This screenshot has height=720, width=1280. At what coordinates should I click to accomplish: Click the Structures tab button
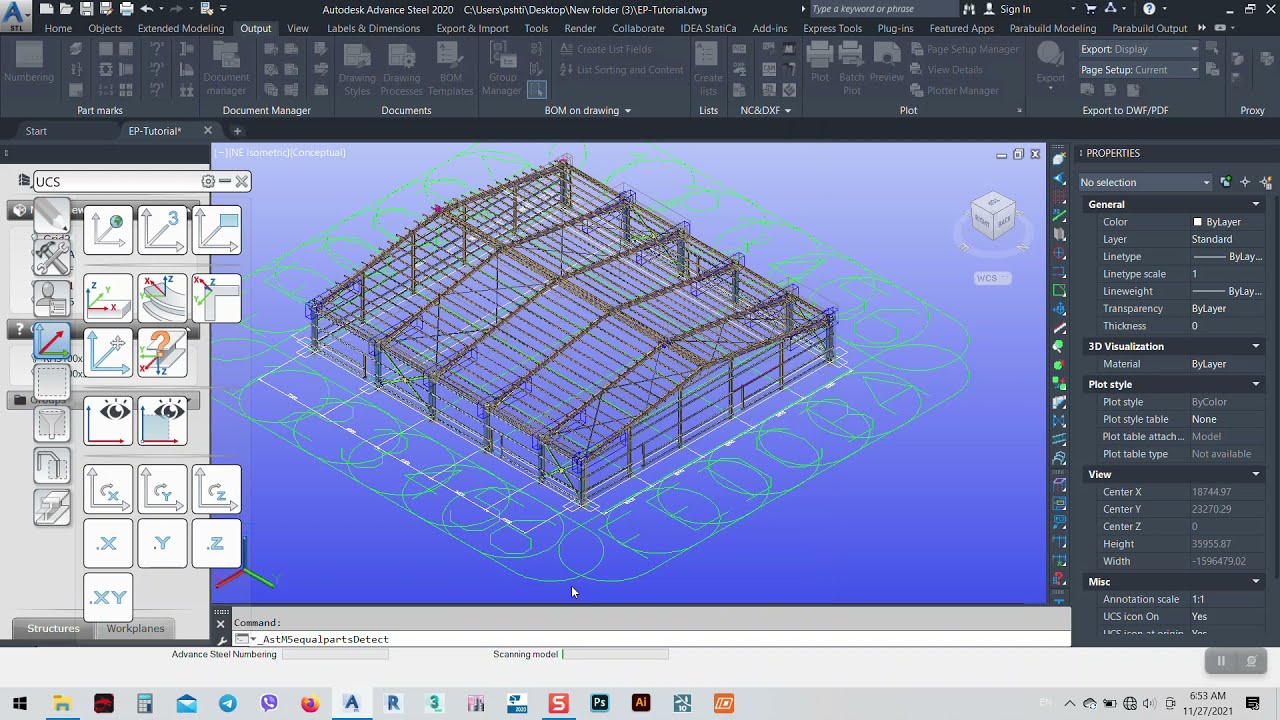pos(53,628)
